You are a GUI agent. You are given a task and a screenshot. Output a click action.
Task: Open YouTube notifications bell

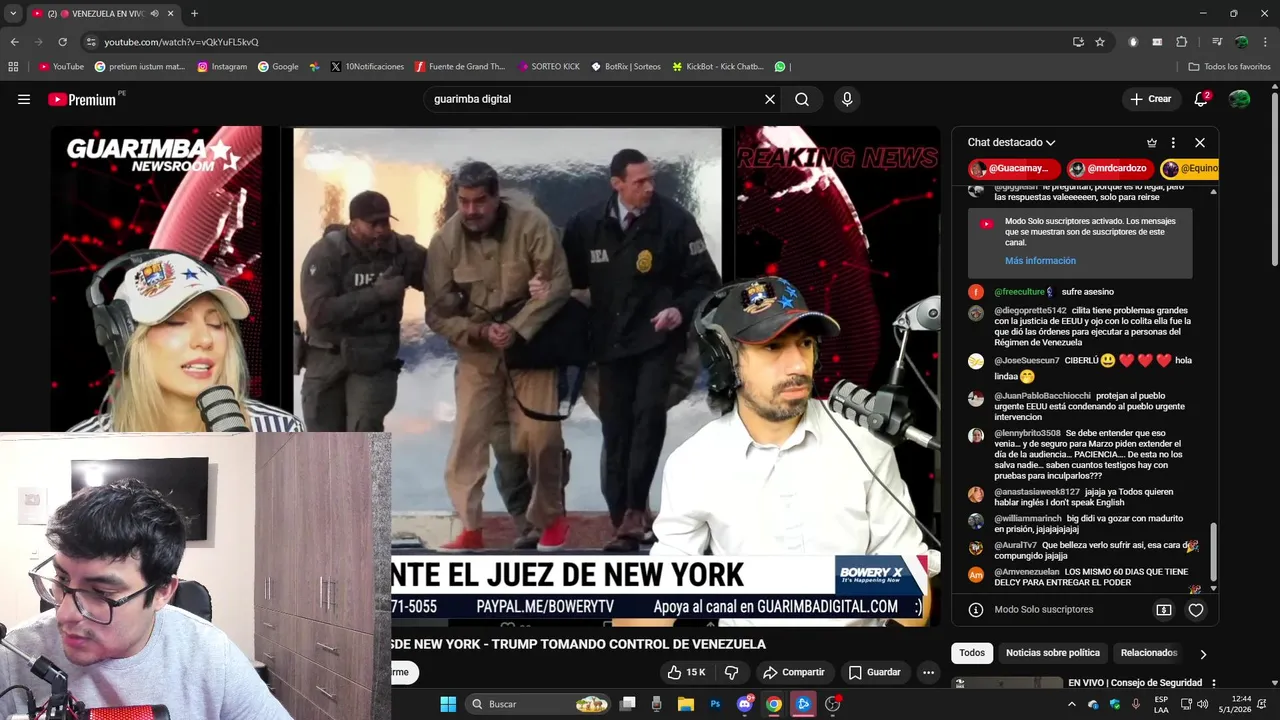click(1202, 99)
